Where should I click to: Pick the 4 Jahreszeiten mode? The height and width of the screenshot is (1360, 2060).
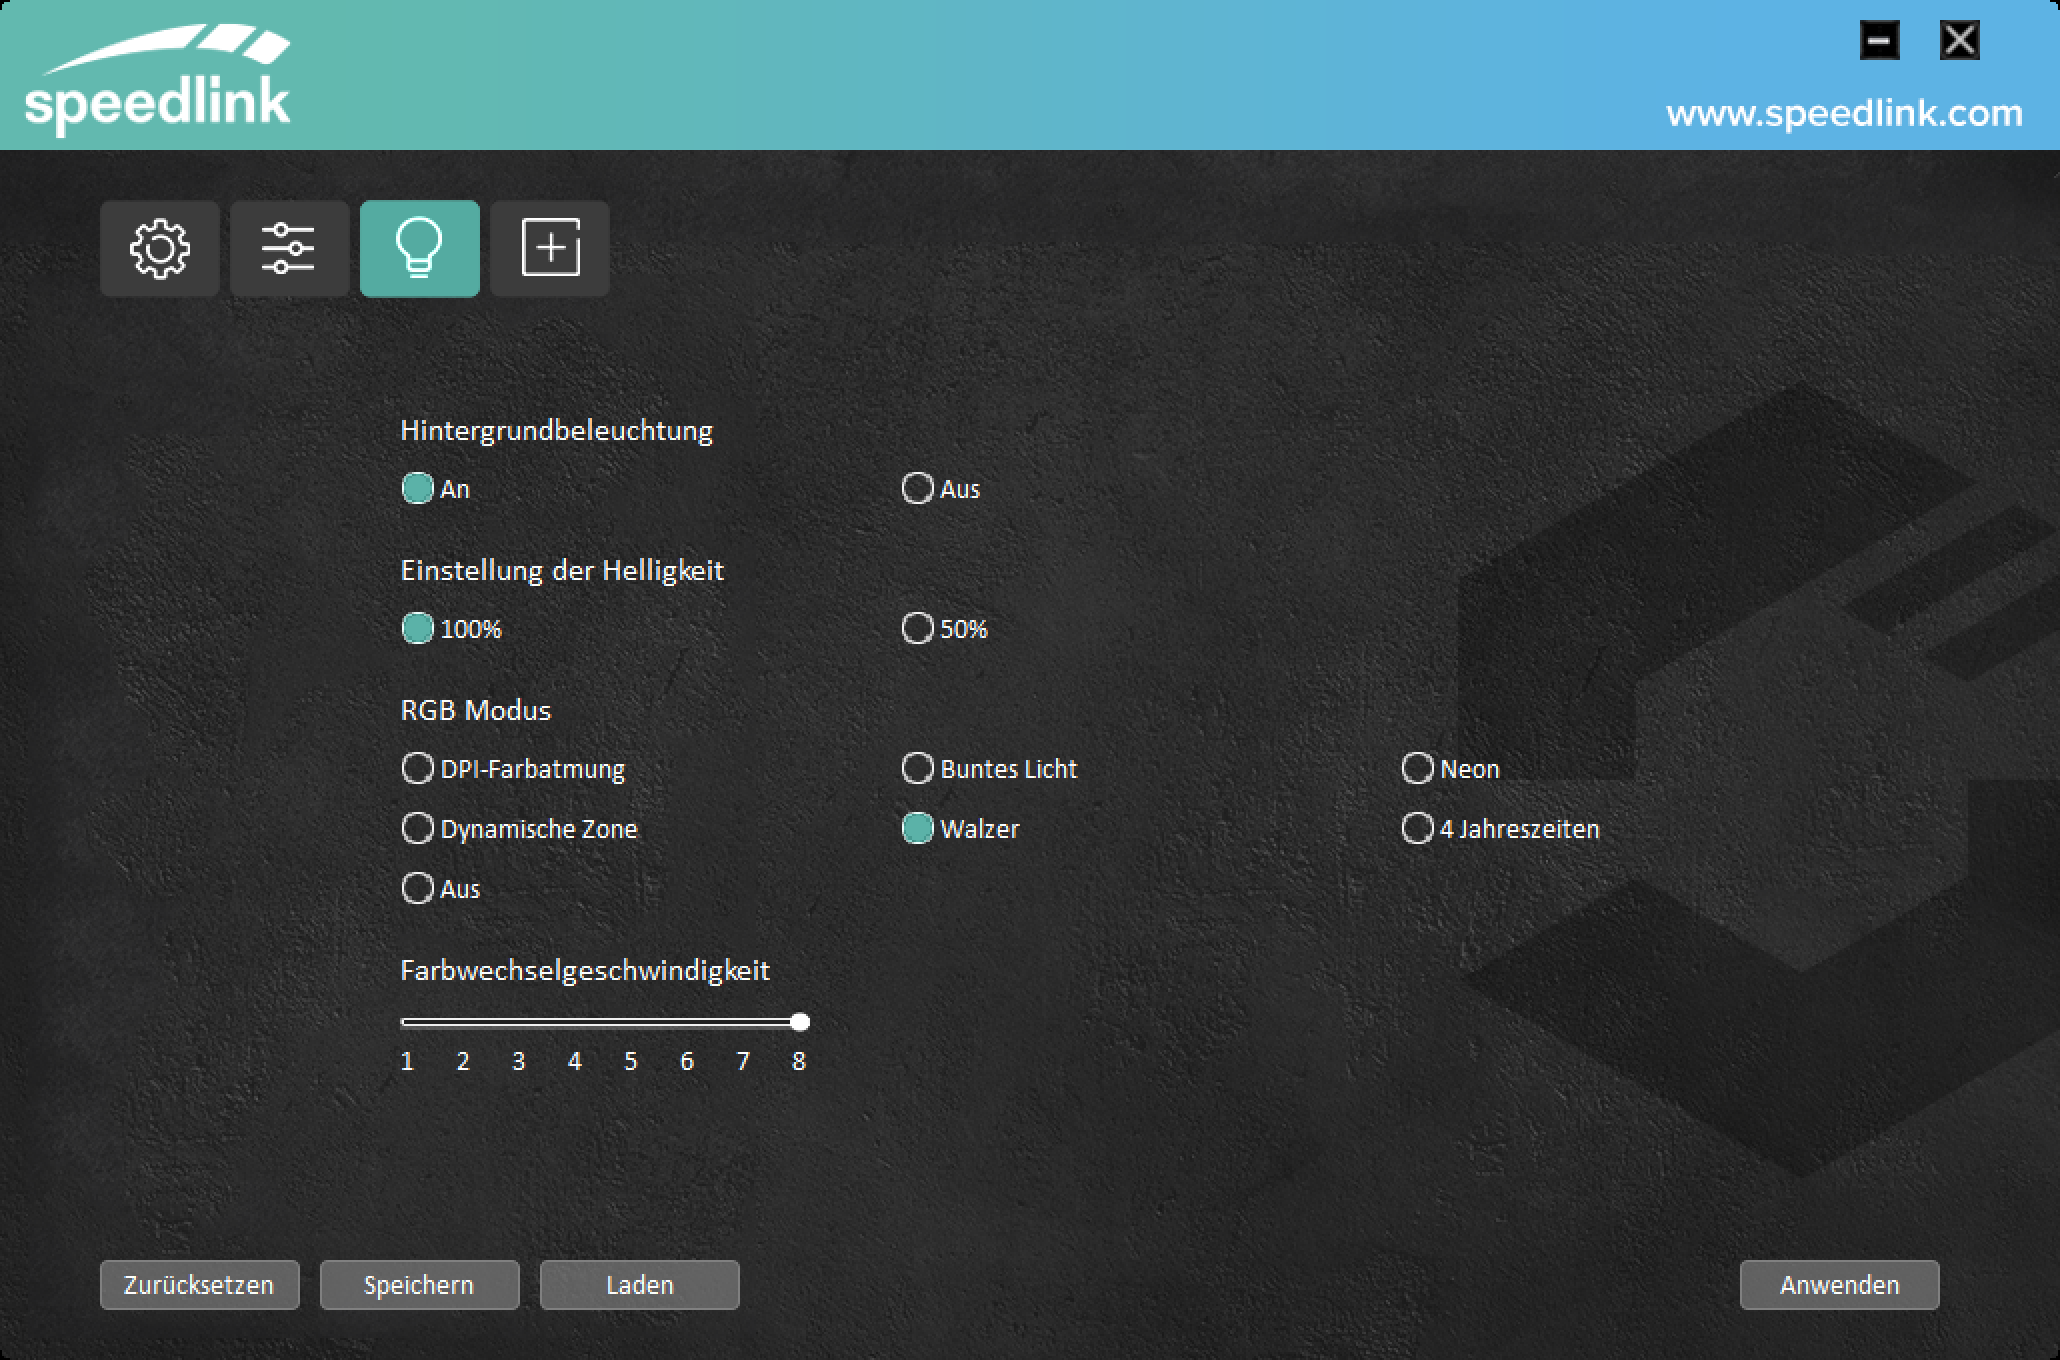[x=1418, y=829]
